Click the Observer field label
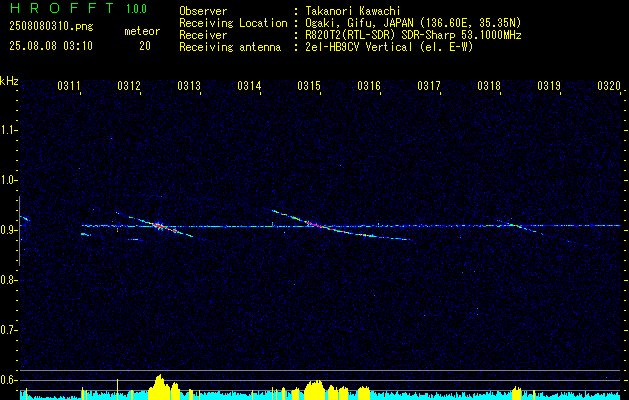Image resolution: width=629 pixels, height=400 pixels. coord(203,11)
